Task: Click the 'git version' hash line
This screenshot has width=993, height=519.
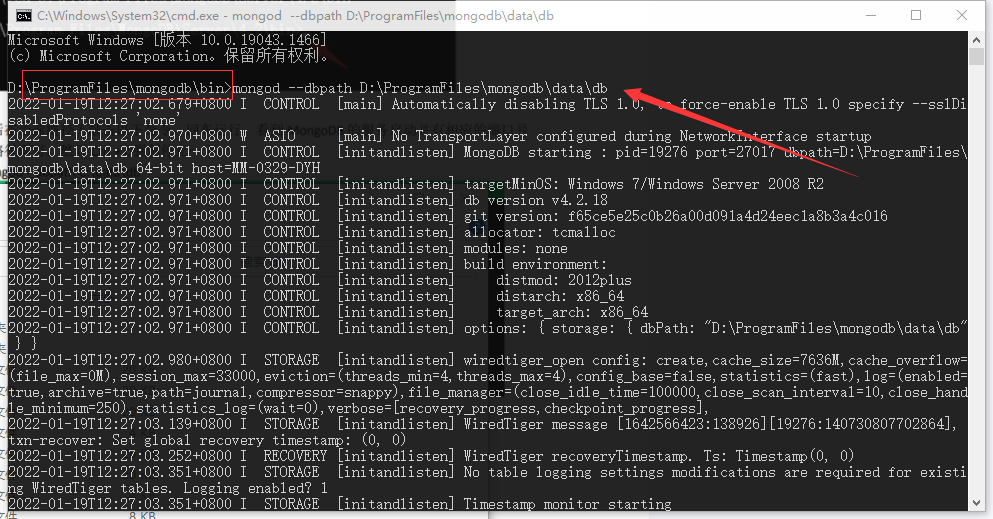Action: point(675,216)
